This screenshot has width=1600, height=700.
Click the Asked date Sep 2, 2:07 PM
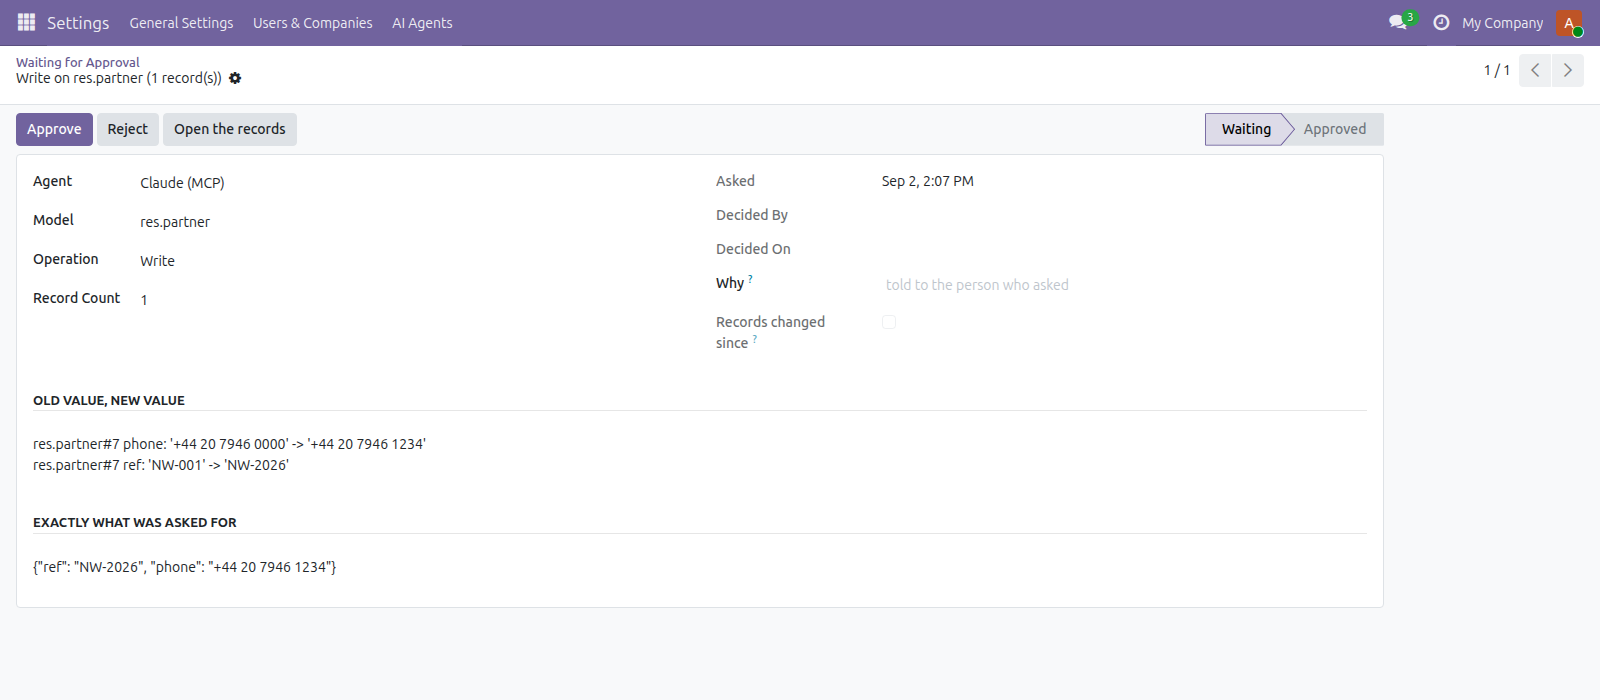coord(927,181)
